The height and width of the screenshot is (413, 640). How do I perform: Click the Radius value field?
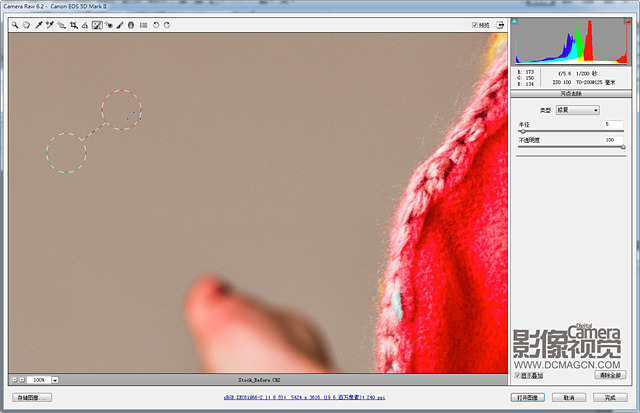pos(613,124)
